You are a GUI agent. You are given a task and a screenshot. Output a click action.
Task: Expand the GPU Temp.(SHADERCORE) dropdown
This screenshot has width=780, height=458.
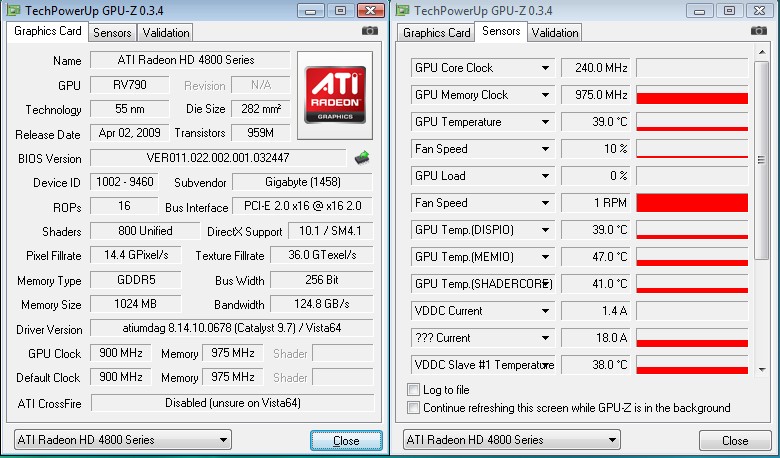click(x=546, y=284)
